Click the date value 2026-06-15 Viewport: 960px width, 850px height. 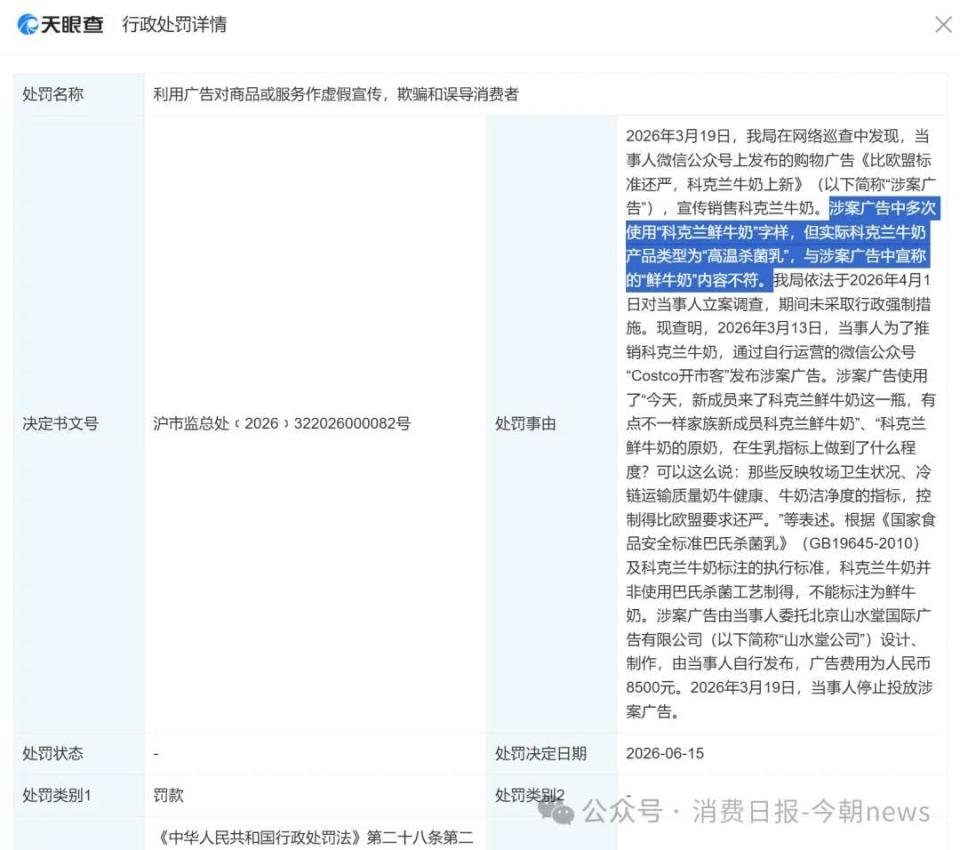pyautogui.click(x=665, y=753)
